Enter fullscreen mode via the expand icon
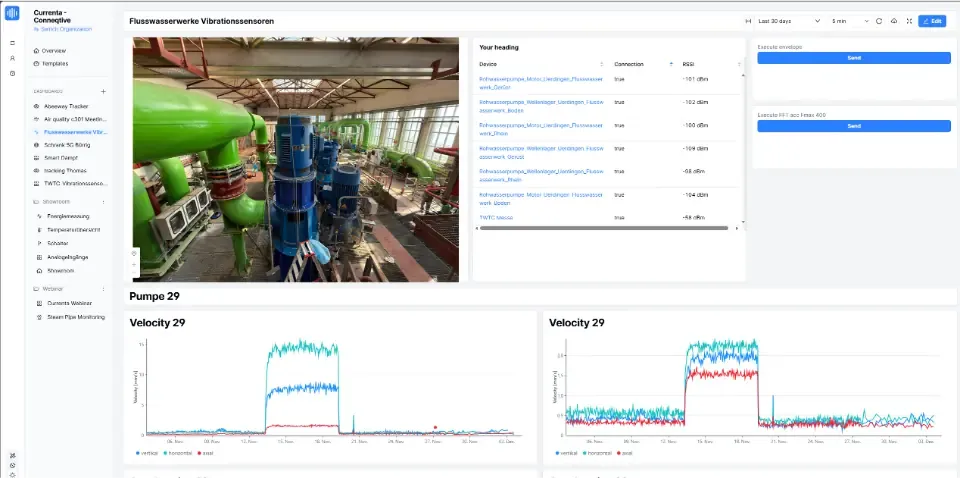 point(909,21)
